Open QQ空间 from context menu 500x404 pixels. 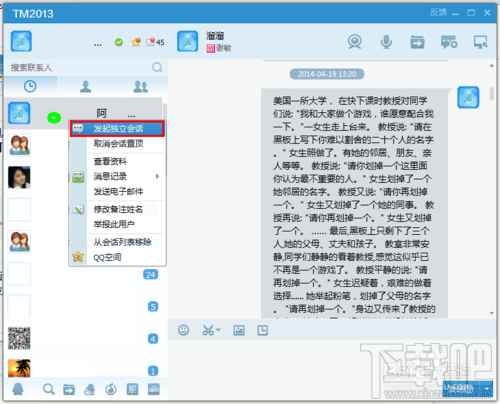click(x=107, y=257)
